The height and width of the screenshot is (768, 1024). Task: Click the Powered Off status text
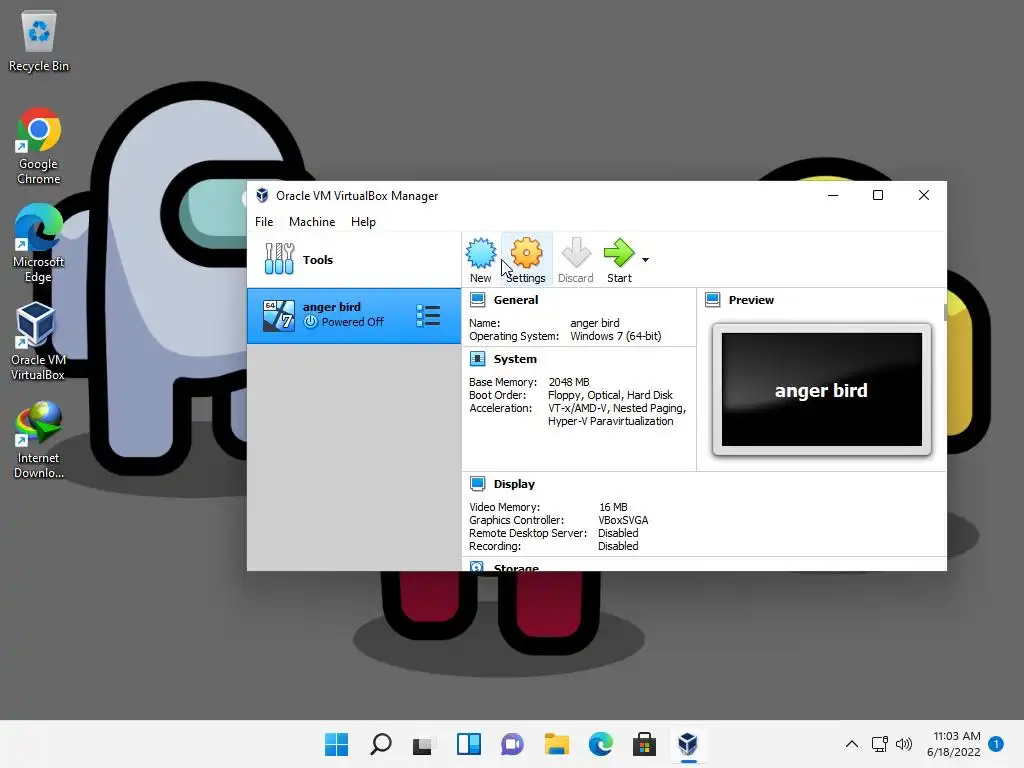pos(353,322)
